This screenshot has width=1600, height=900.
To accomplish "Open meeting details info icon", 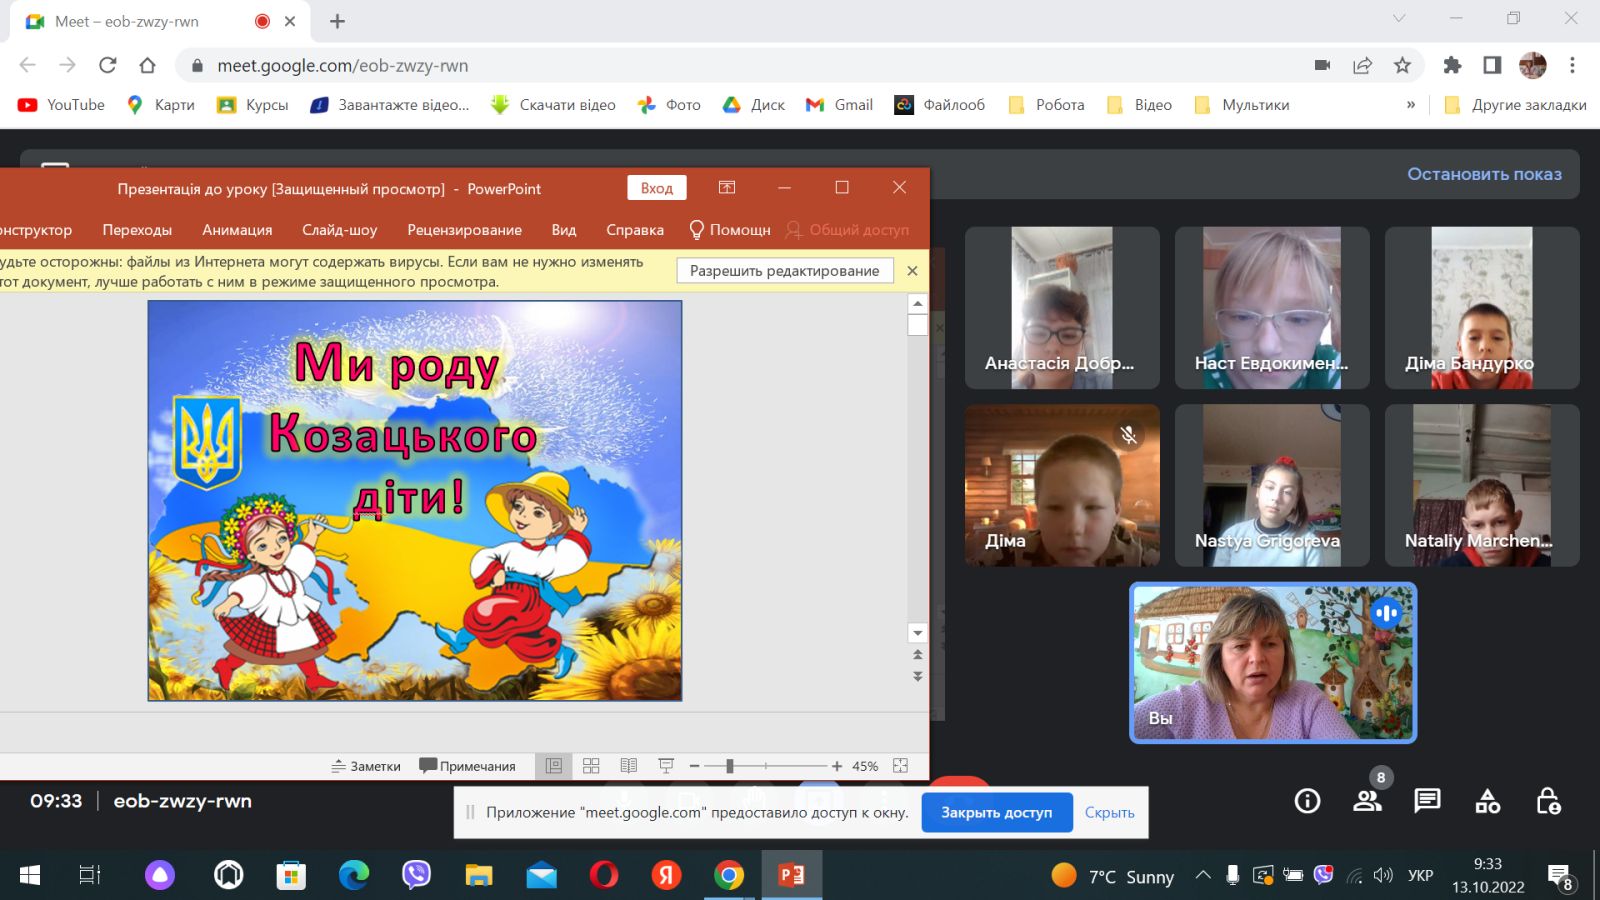I will click(x=1307, y=801).
